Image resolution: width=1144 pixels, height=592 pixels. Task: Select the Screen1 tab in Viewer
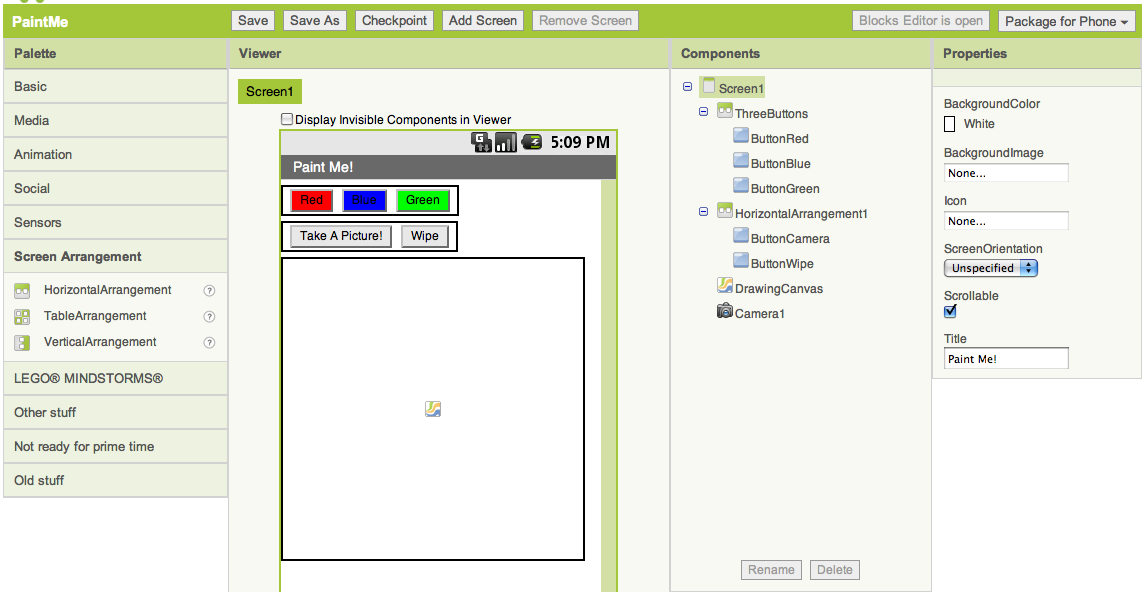click(269, 91)
